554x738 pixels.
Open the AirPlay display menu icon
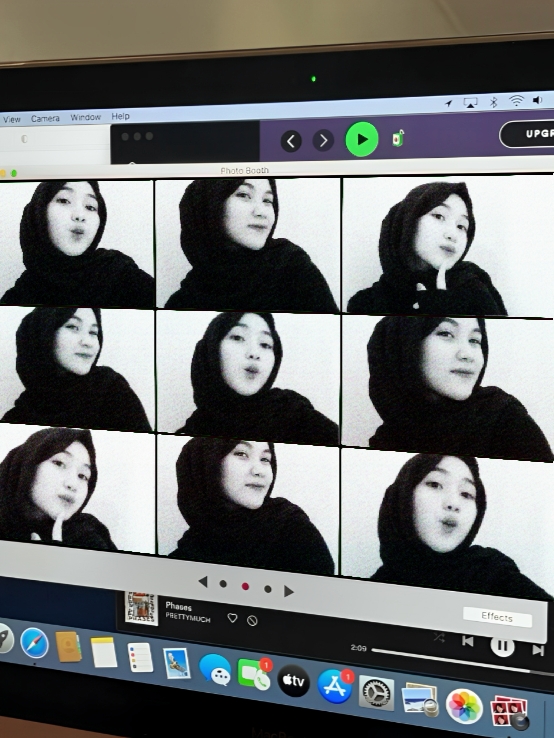point(470,102)
